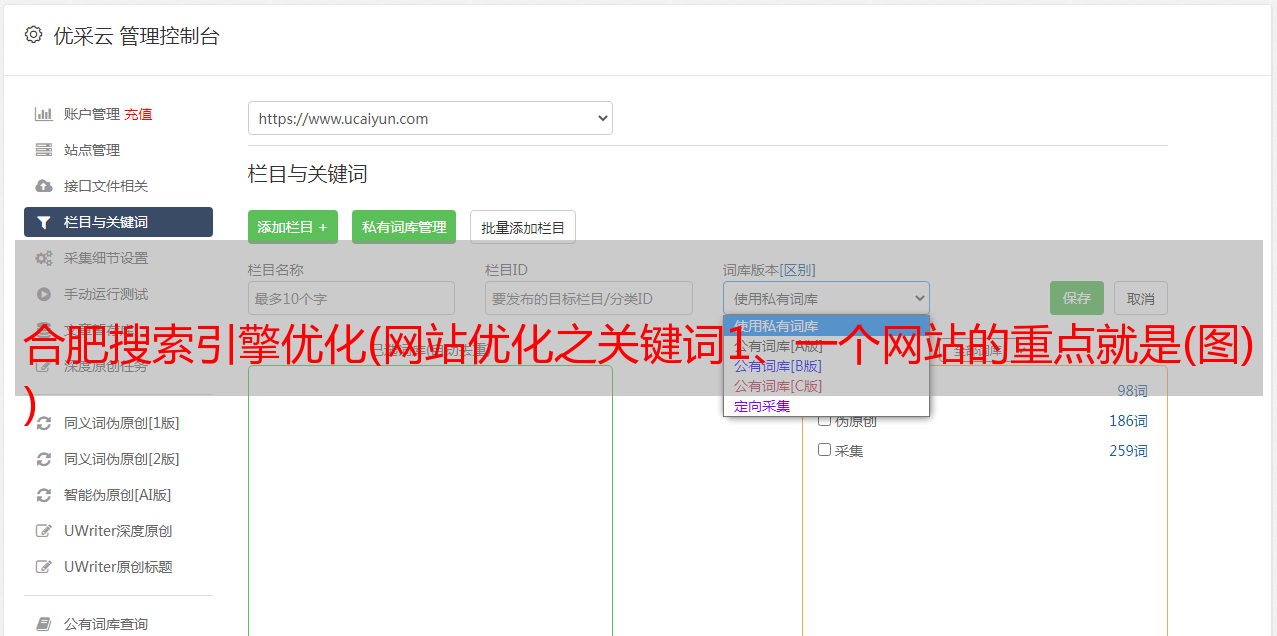This screenshot has width=1277, height=636.
Task: Check the 采集 checkbox
Action: coord(825,450)
